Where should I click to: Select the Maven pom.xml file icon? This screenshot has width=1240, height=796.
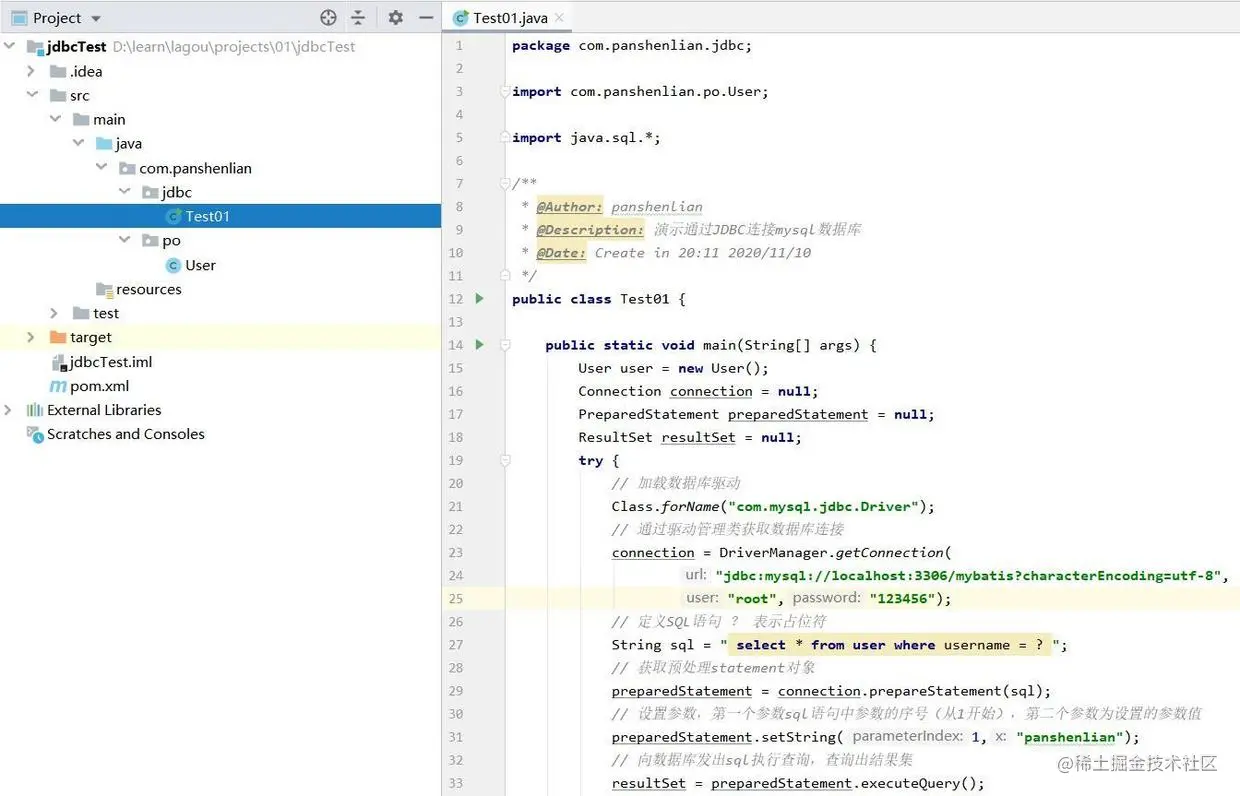click(x=58, y=386)
